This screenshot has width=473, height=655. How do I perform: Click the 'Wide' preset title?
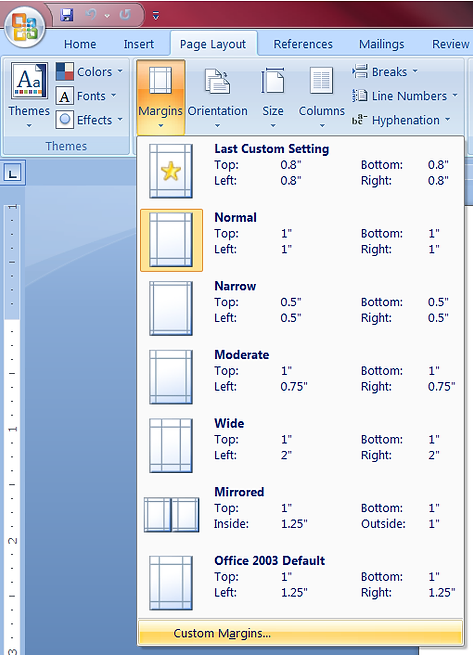point(229,423)
